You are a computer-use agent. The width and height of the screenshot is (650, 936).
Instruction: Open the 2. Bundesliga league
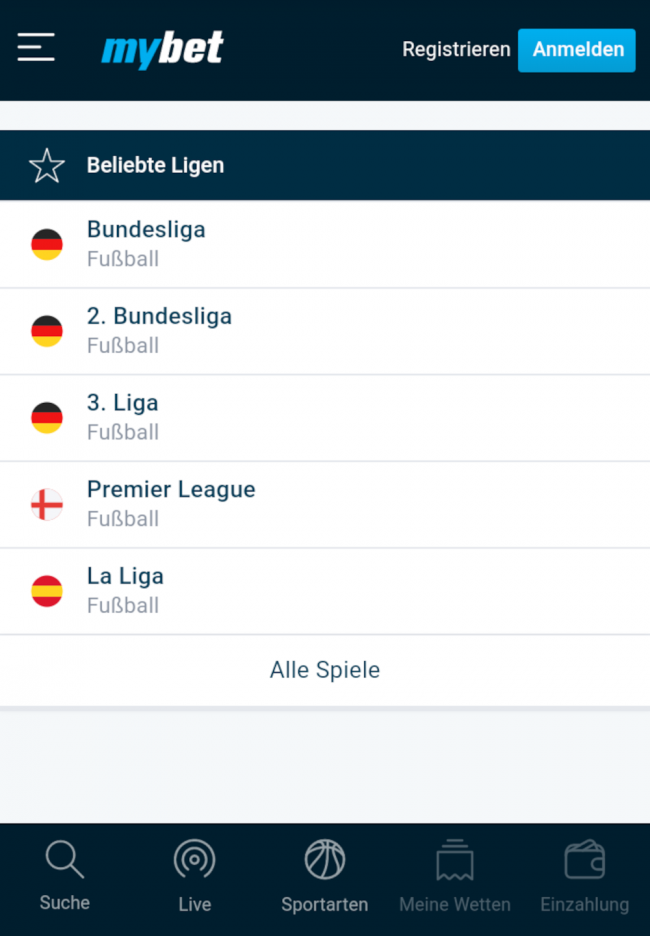(x=159, y=317)
